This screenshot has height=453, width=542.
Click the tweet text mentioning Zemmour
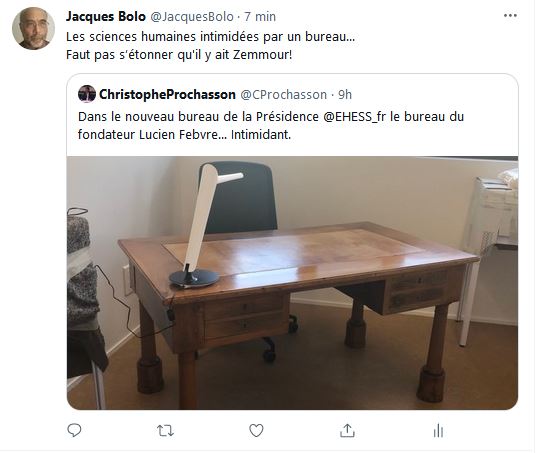[179, 55]
